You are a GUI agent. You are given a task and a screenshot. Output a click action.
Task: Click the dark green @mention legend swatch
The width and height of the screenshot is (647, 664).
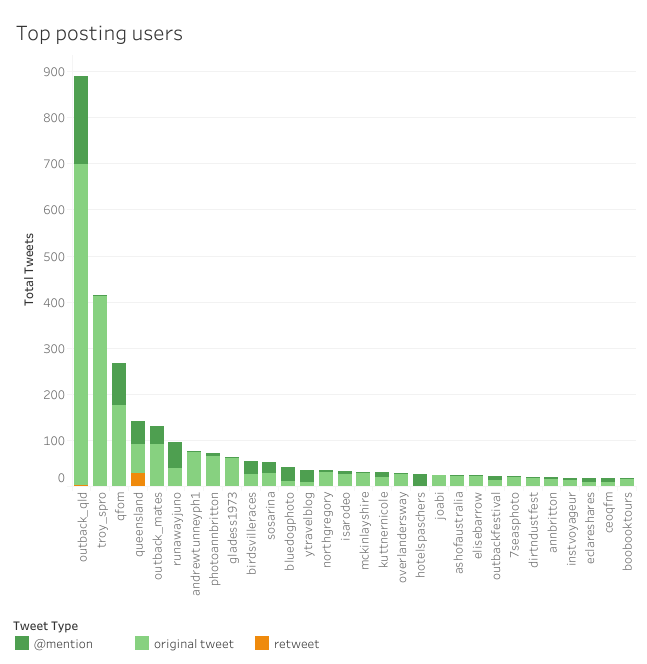click(x=22, y=644)
